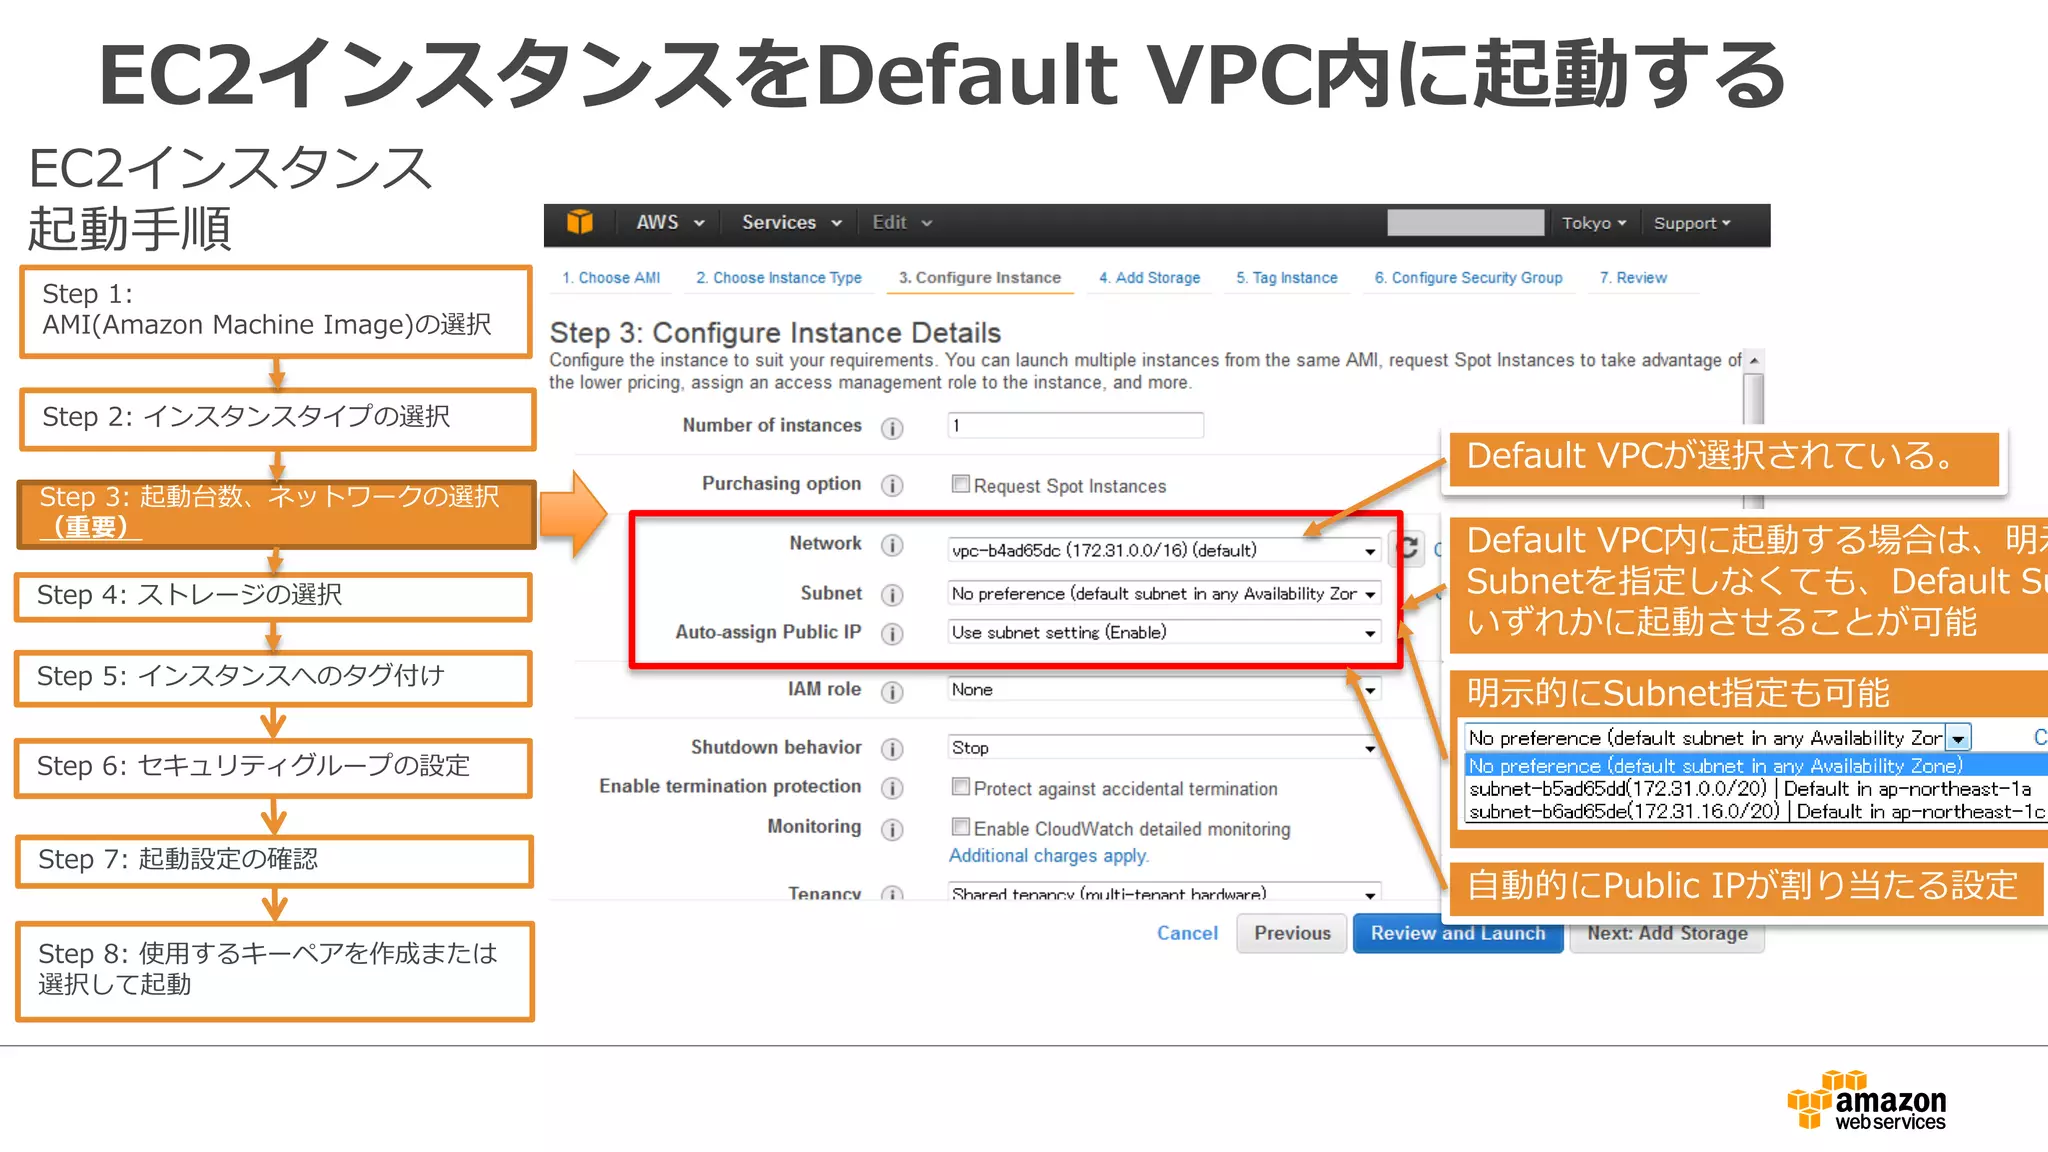Image resolution: width=2048 pixels, height=1152 pixels.
Task: Enable Request Spot Instances checkbox
Action: click(960, 484)
